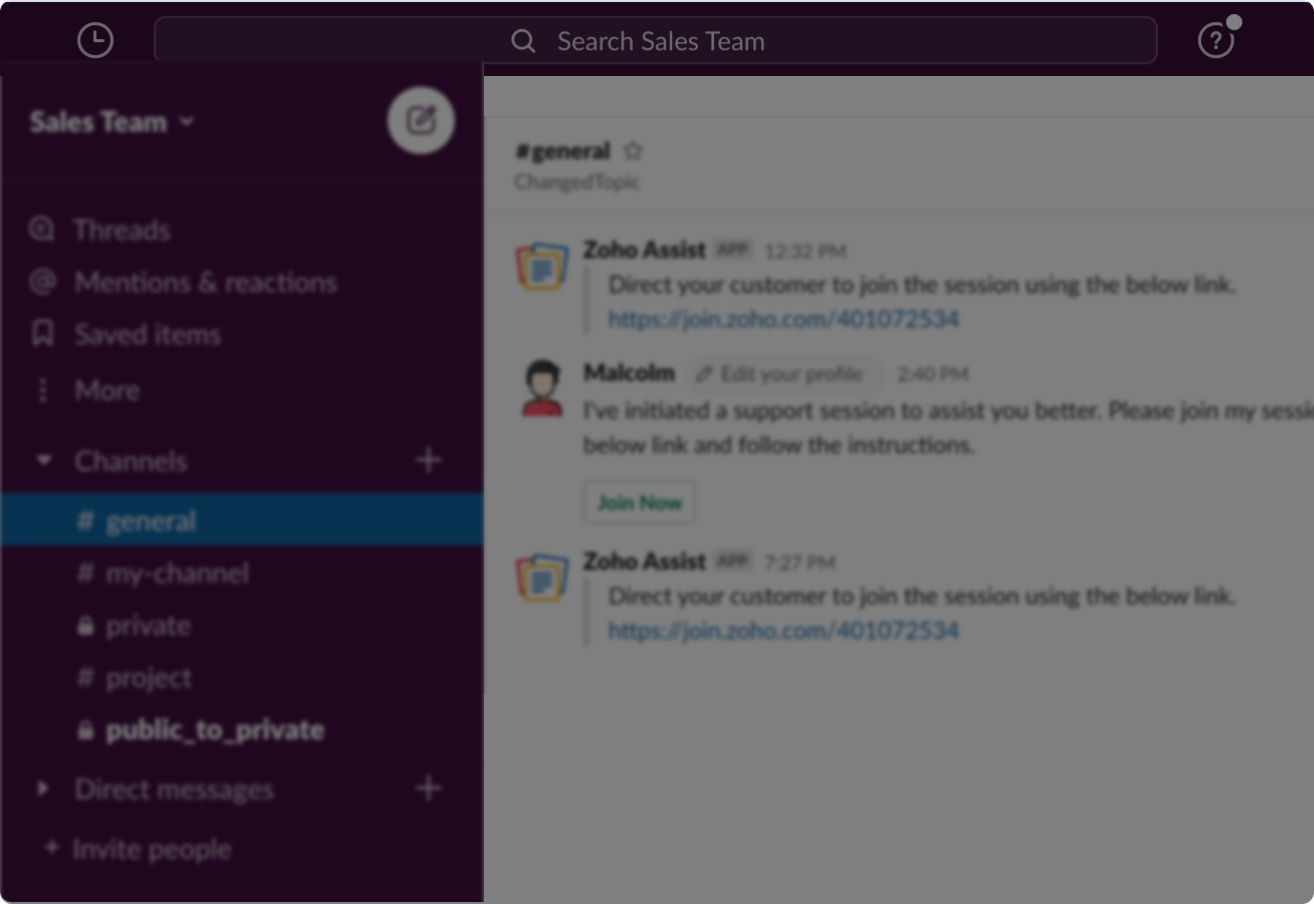Open the Sales Team workspace menu
The height and width of the screenshot is (904, 1314).
110,121
